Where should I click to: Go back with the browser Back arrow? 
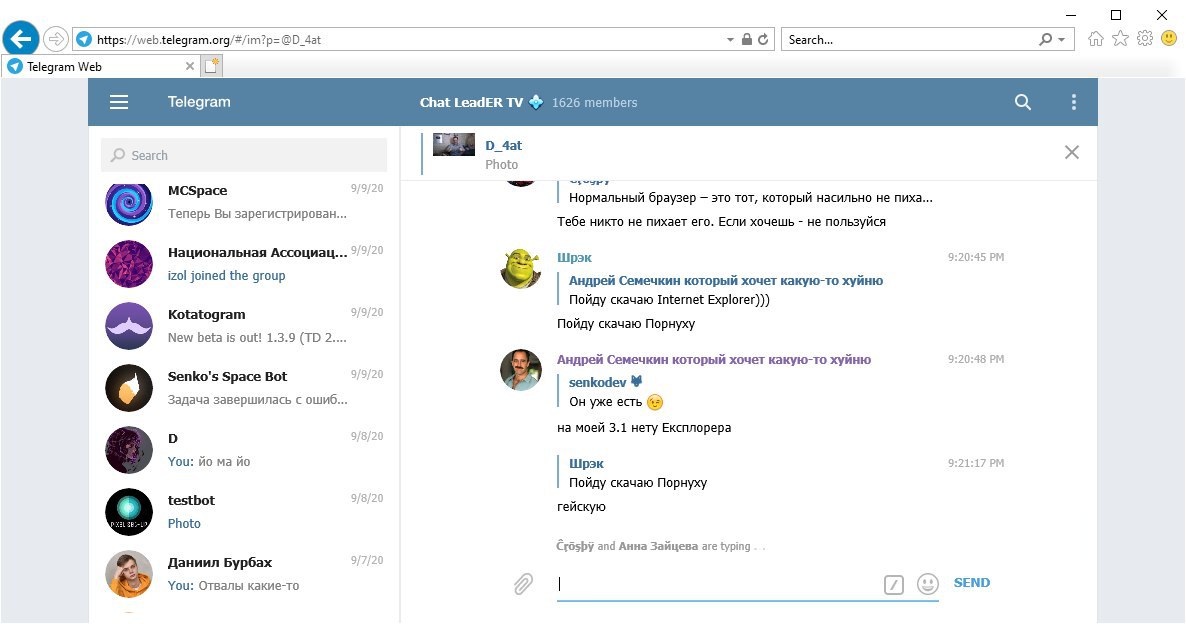pyautogui.click(x=21, y=38)
